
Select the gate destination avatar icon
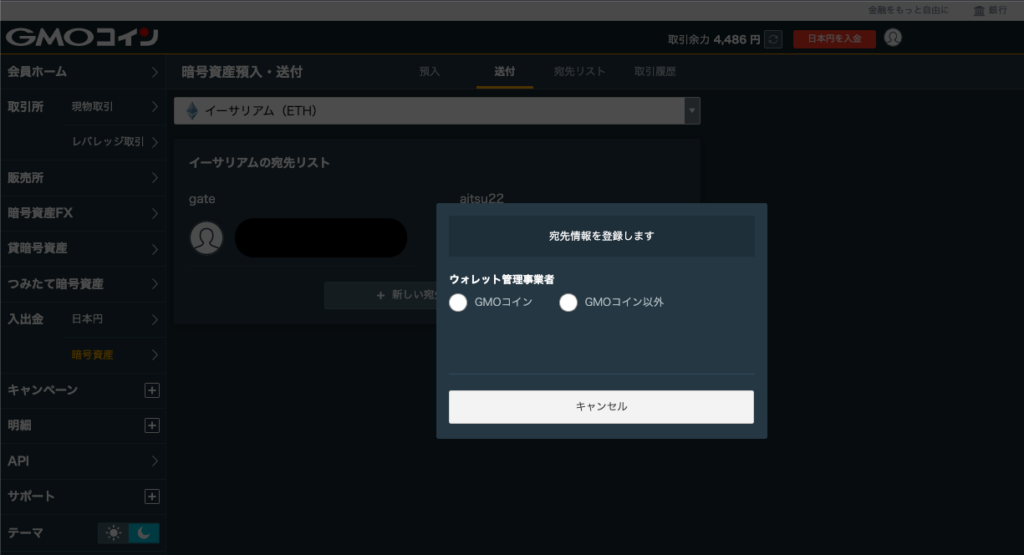(206, 238)
